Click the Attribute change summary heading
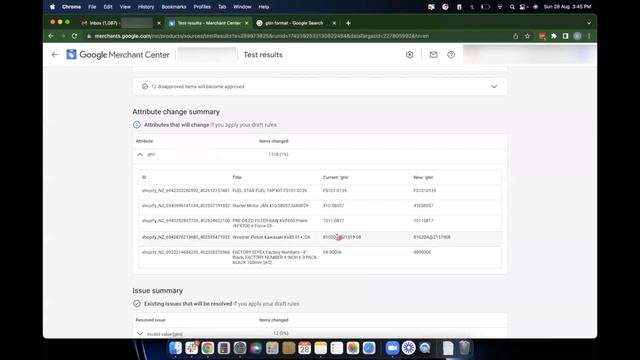The height and width of the screenshot is (360, 640). tap(176, 112)
